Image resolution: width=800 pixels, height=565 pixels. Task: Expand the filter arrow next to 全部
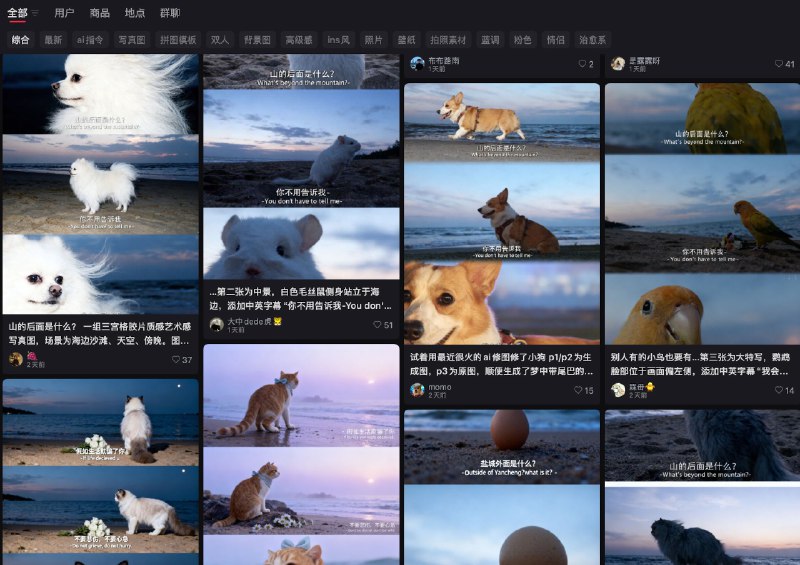(35, 14)
